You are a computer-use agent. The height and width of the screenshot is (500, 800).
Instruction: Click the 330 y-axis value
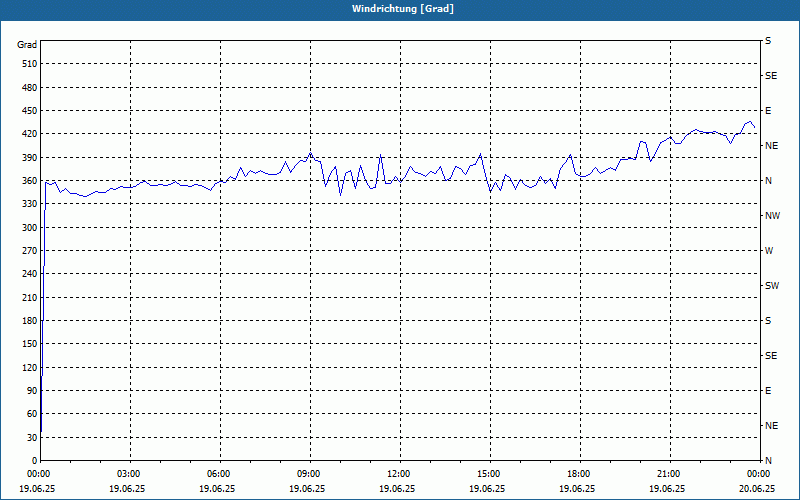tap(30, 204)
